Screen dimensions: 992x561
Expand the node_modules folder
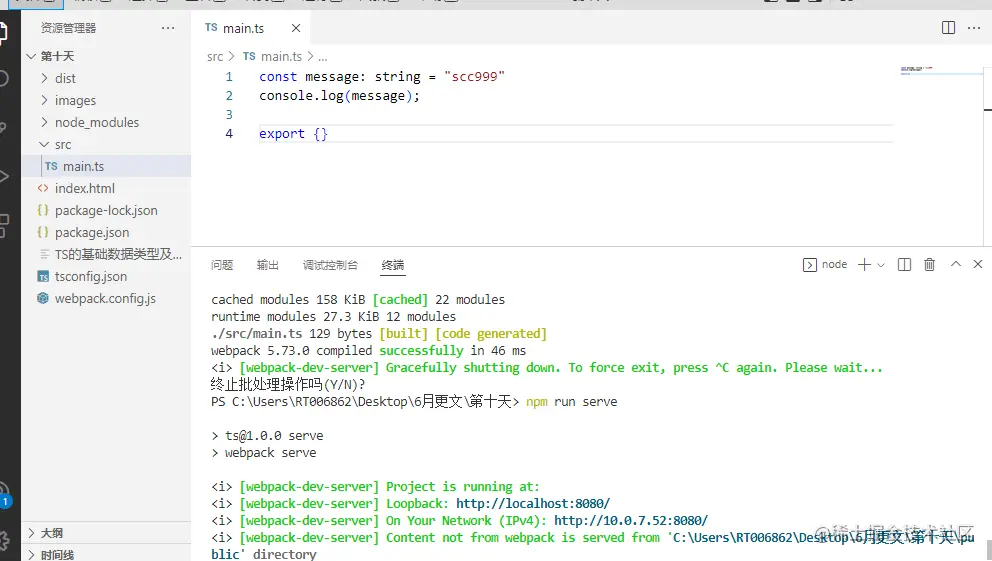(106, 122)
